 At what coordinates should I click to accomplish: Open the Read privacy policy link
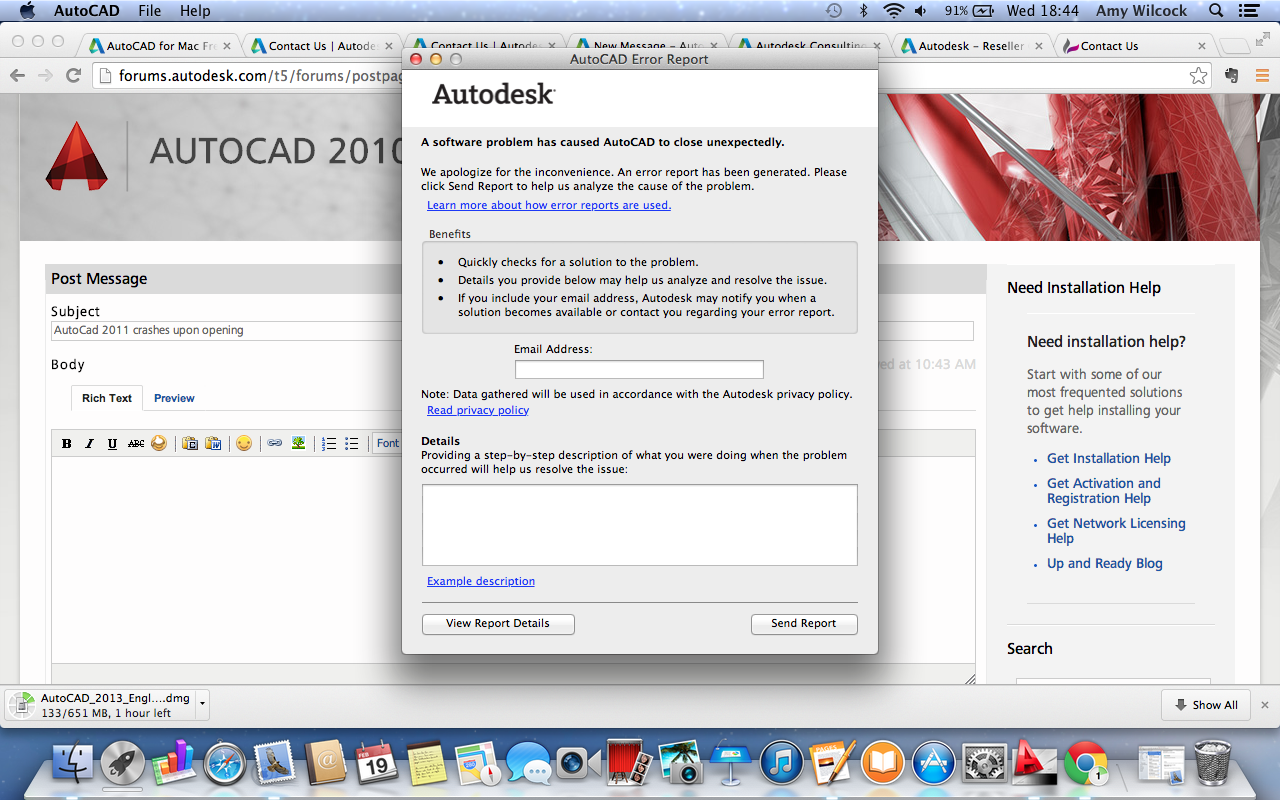point(478,410)
